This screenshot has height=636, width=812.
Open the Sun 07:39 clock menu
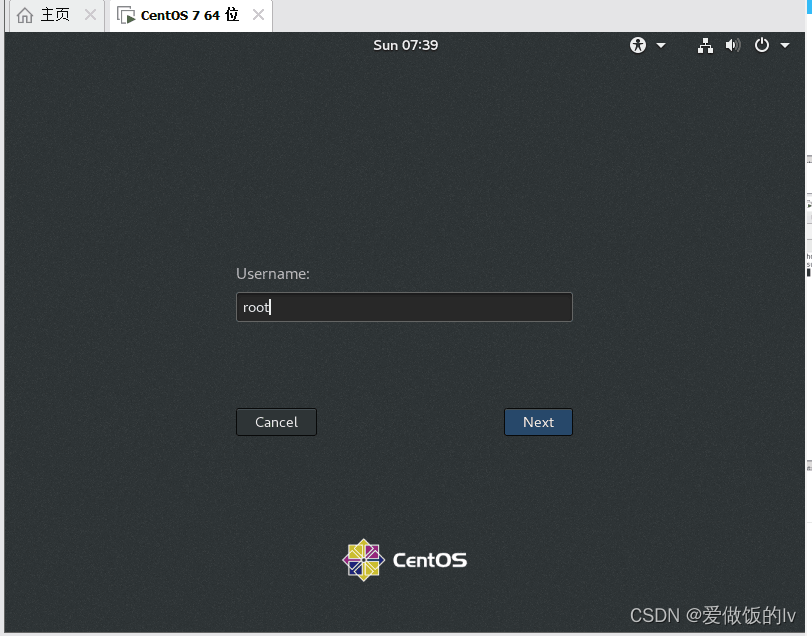(x=405, y=46)
